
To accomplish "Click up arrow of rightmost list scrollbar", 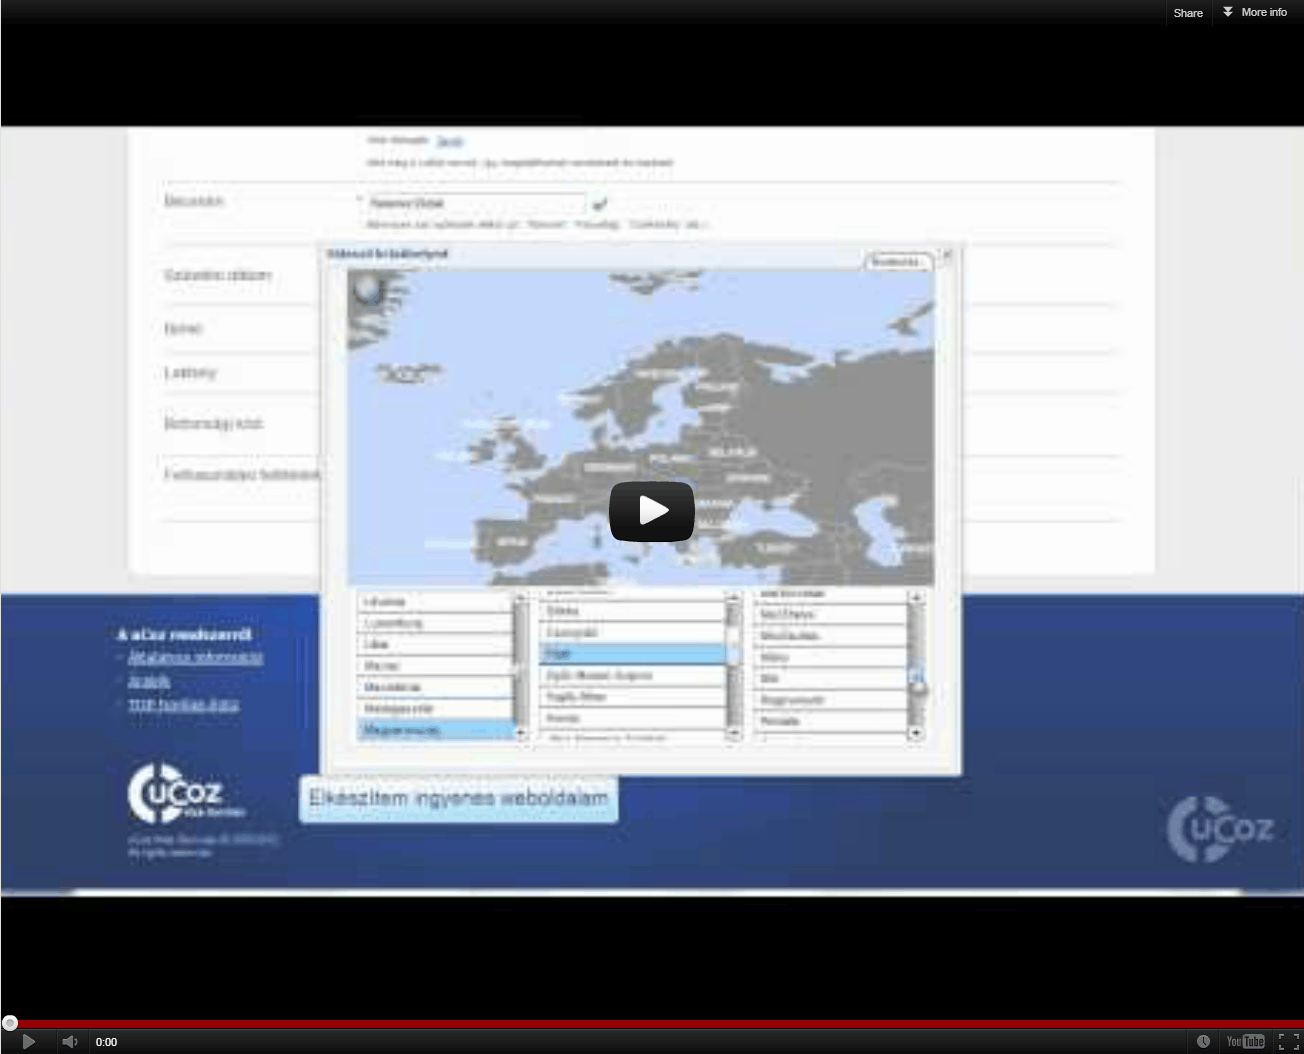I will 915,598.
